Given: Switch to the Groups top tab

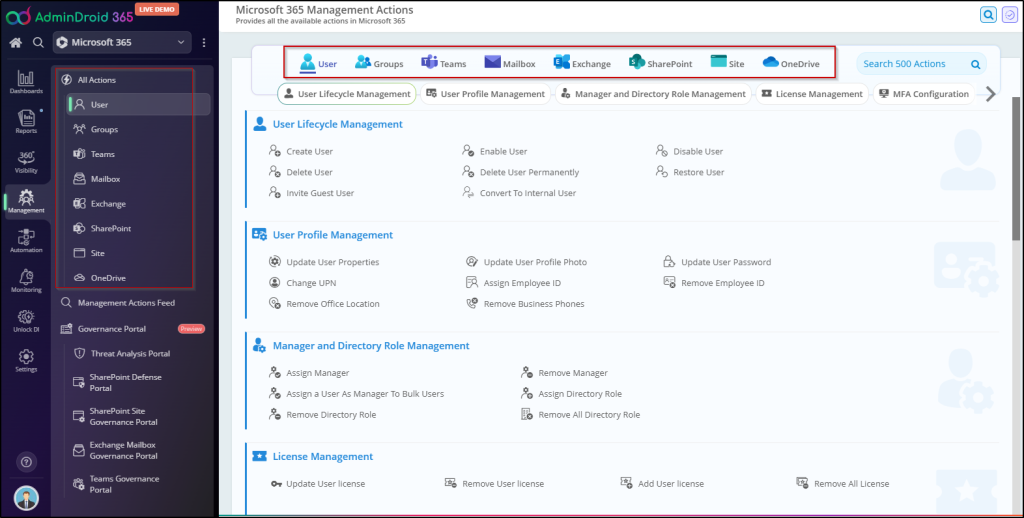Looking at the screenshot, I should click(379, 63).
